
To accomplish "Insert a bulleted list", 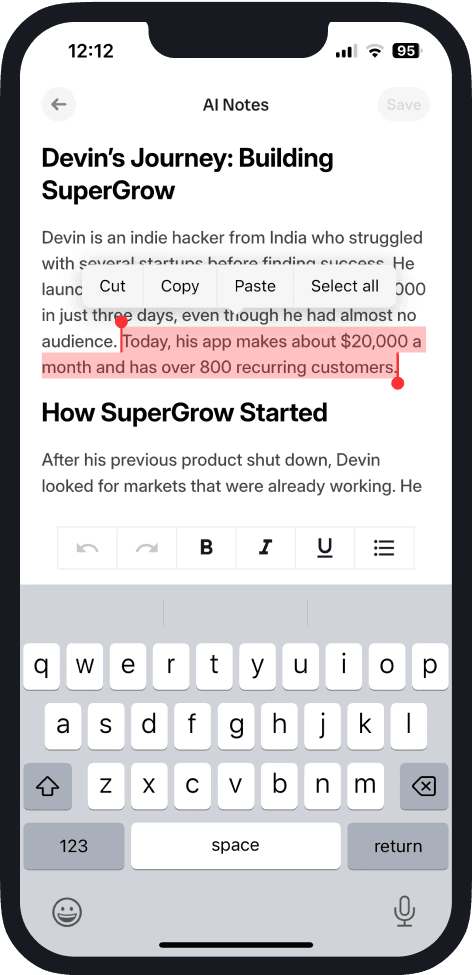I will [384, 548].
